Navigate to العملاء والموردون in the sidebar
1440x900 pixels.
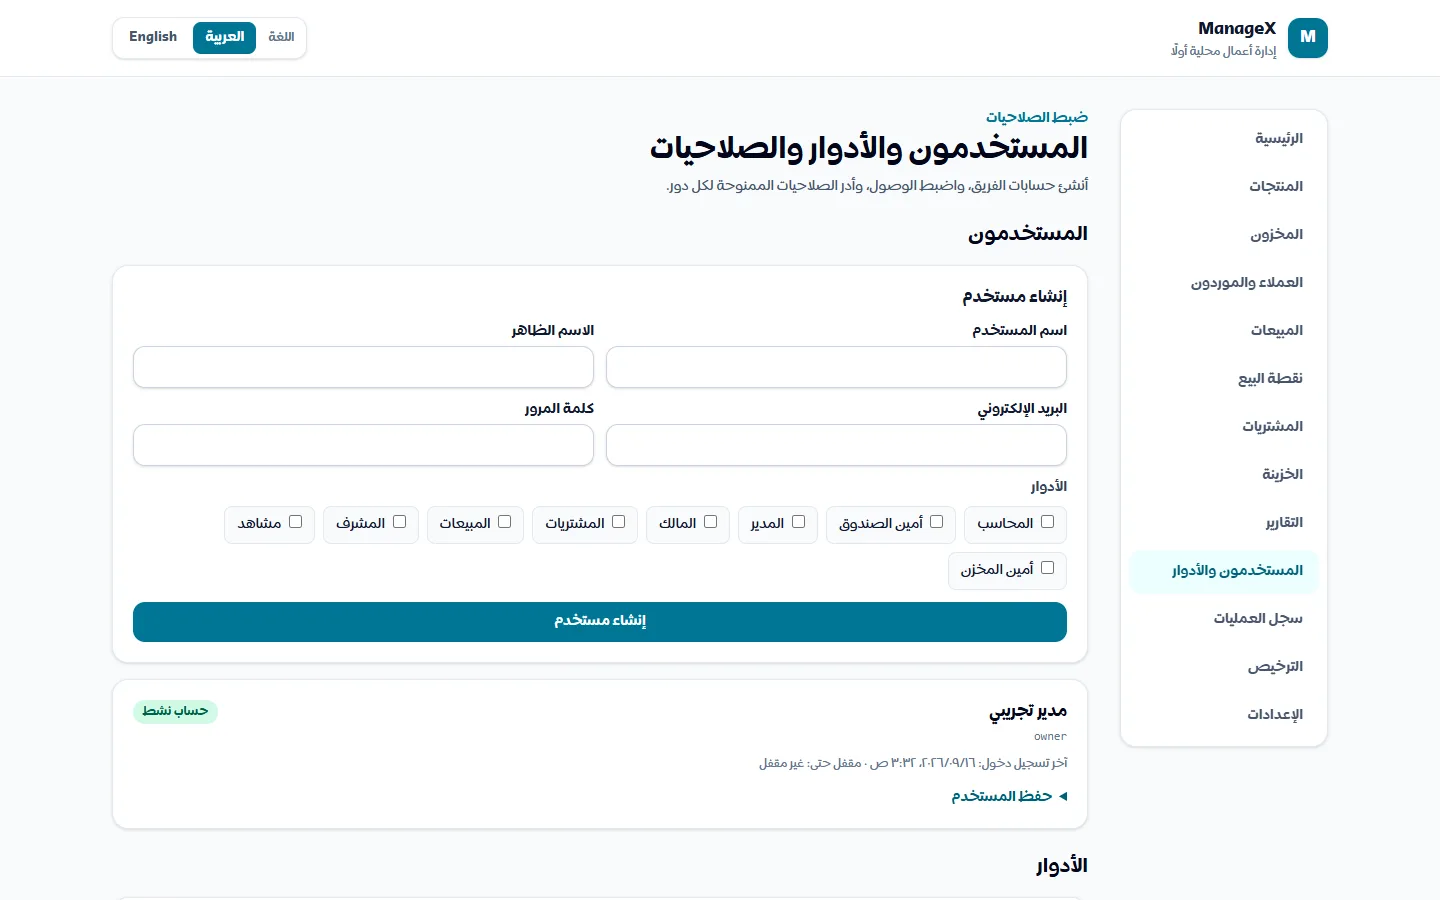1224,282
